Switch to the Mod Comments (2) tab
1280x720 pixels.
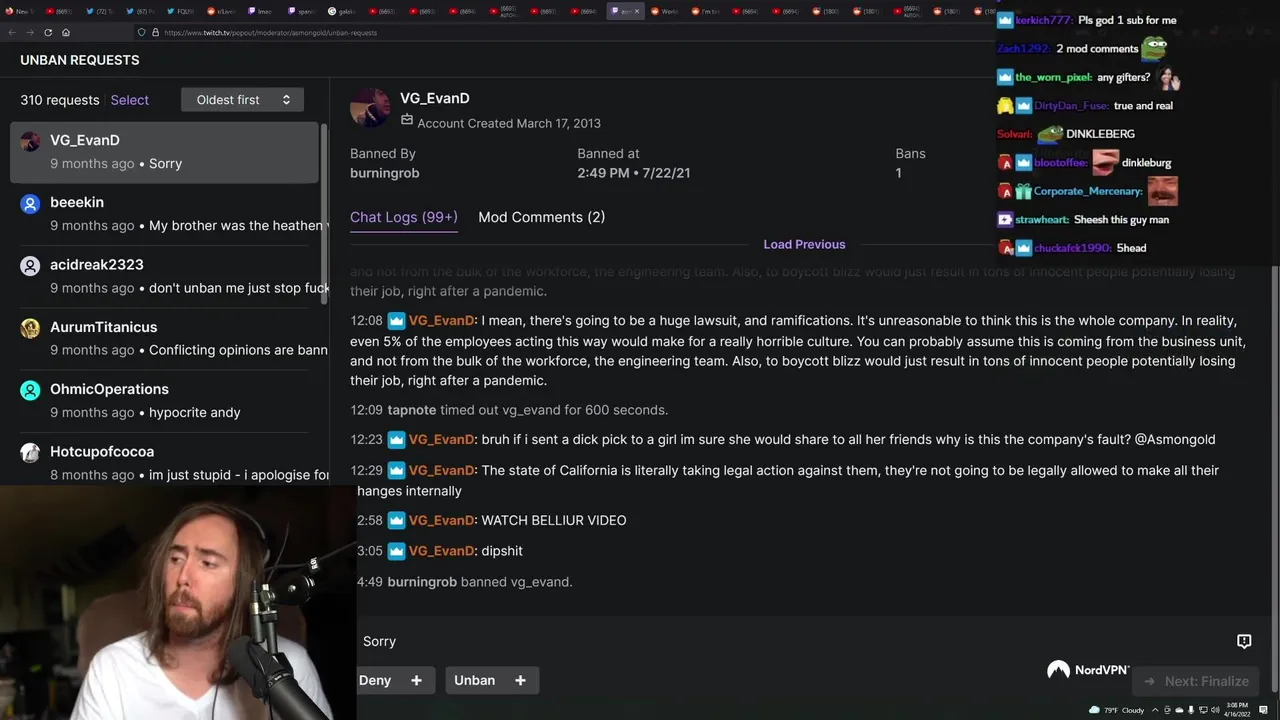[x=541, y=217]
